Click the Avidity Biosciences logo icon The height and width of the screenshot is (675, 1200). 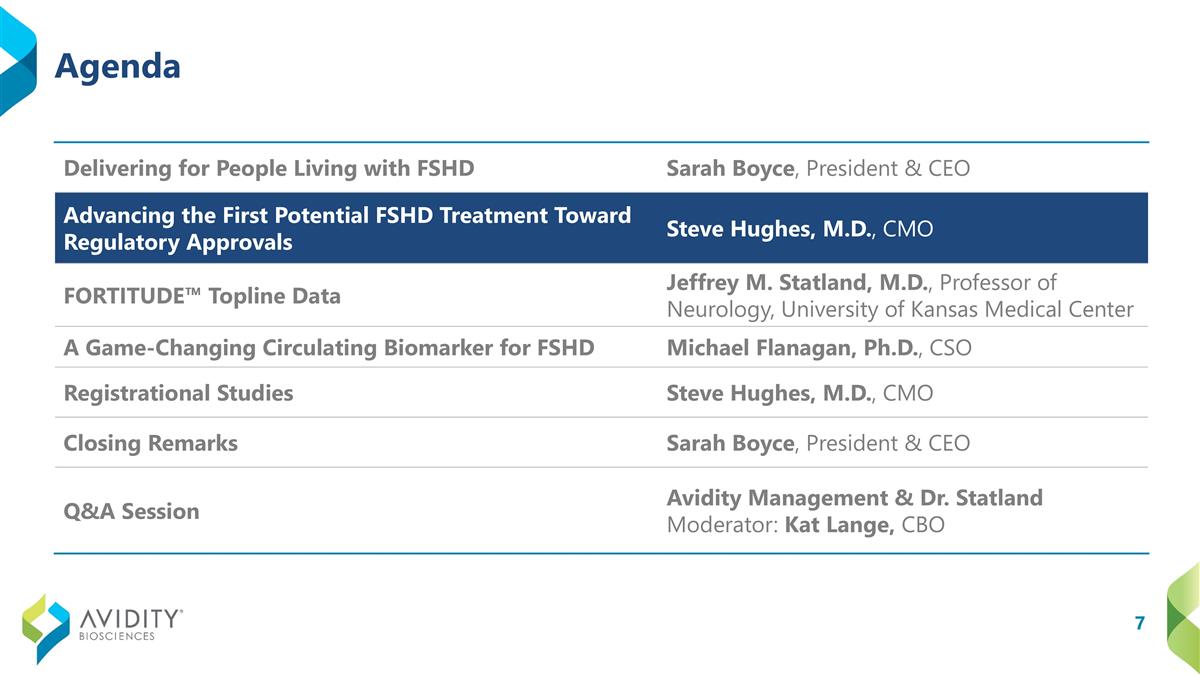(46, 628)
